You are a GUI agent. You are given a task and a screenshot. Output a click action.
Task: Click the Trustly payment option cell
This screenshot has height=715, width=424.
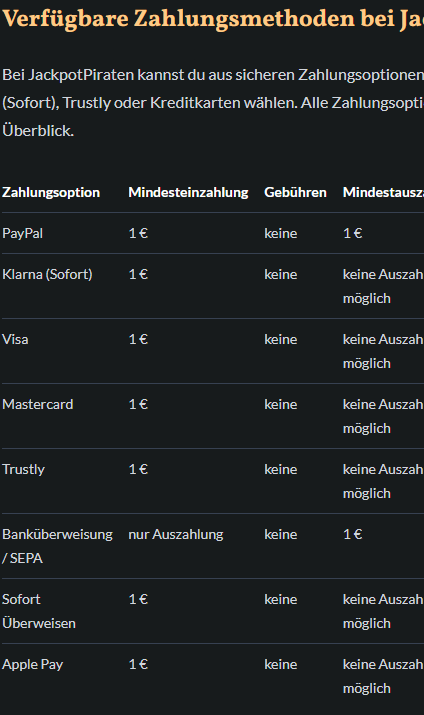[23, 470]
